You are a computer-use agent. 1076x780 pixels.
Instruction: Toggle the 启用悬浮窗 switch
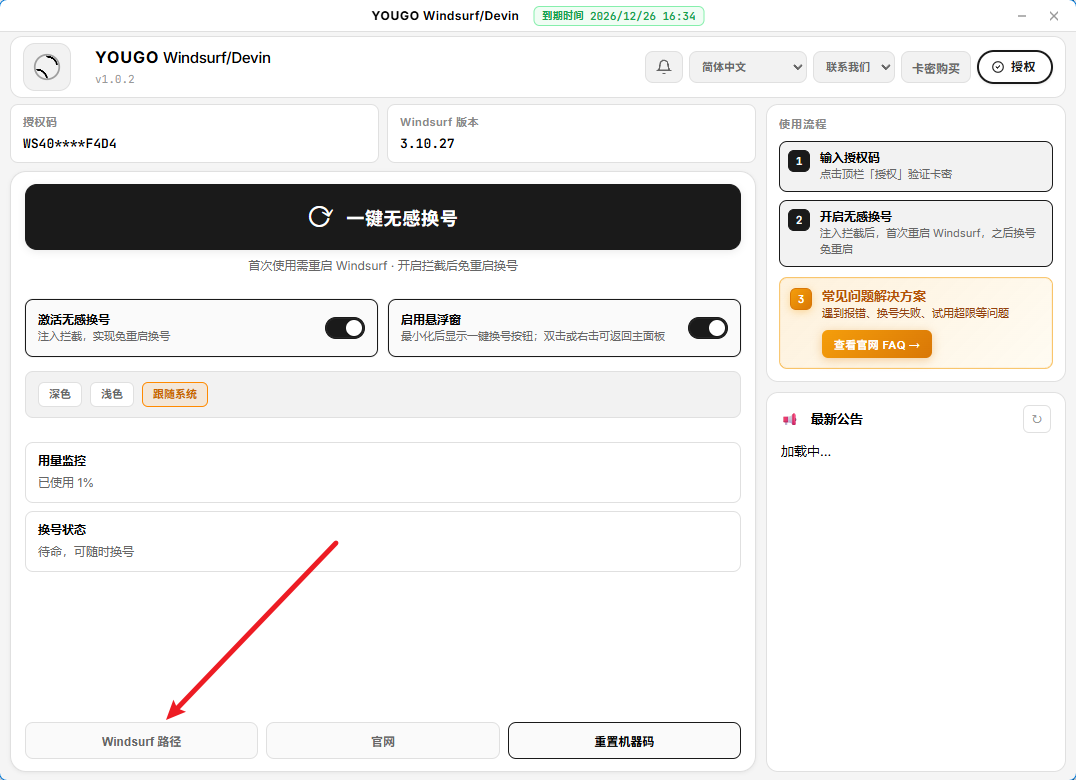[x=707, y=328]
